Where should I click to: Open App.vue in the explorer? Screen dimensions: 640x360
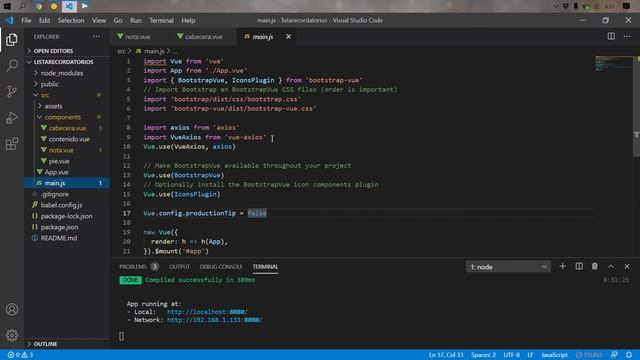57,172
